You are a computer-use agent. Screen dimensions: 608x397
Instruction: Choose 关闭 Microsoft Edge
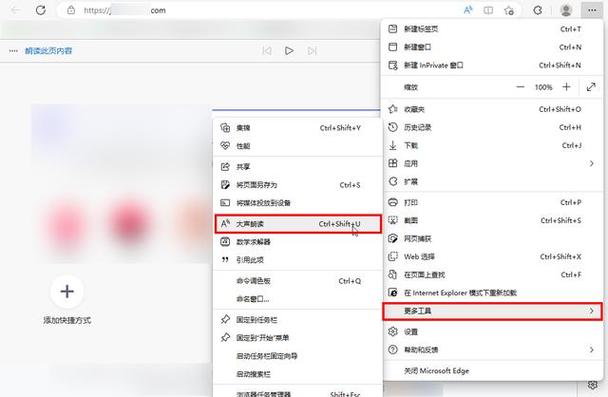coord(492,371)
